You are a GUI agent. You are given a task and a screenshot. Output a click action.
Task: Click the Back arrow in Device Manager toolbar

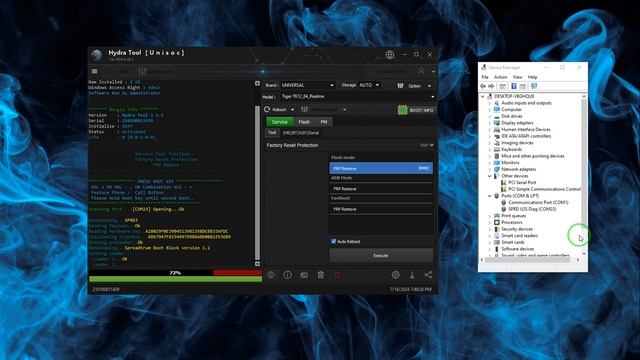(x=483, y=86)
